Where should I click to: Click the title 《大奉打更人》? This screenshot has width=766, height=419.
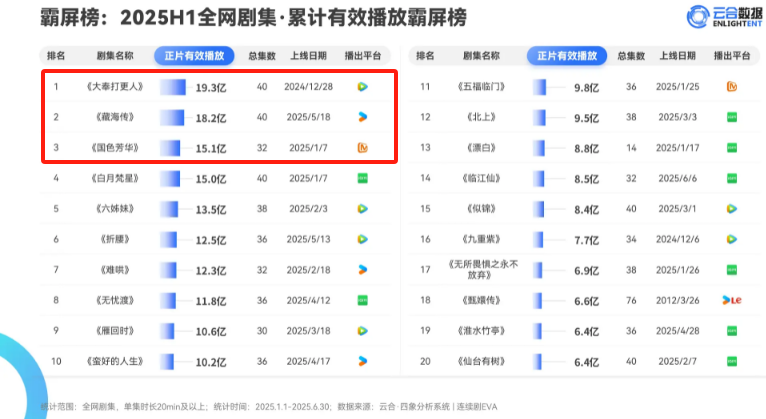coord(115,87)
